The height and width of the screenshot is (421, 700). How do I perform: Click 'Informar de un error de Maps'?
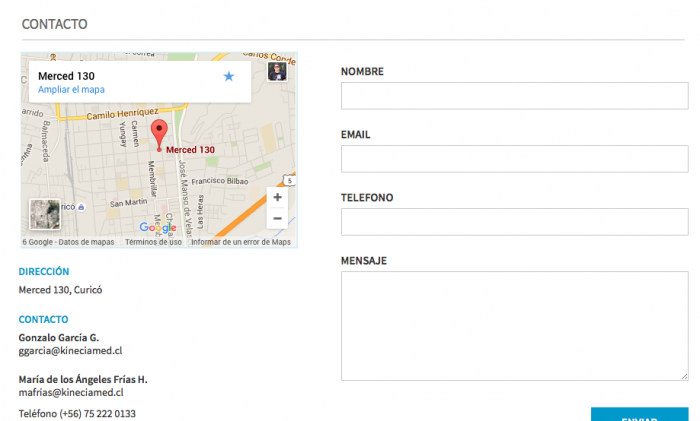(241, 242)
